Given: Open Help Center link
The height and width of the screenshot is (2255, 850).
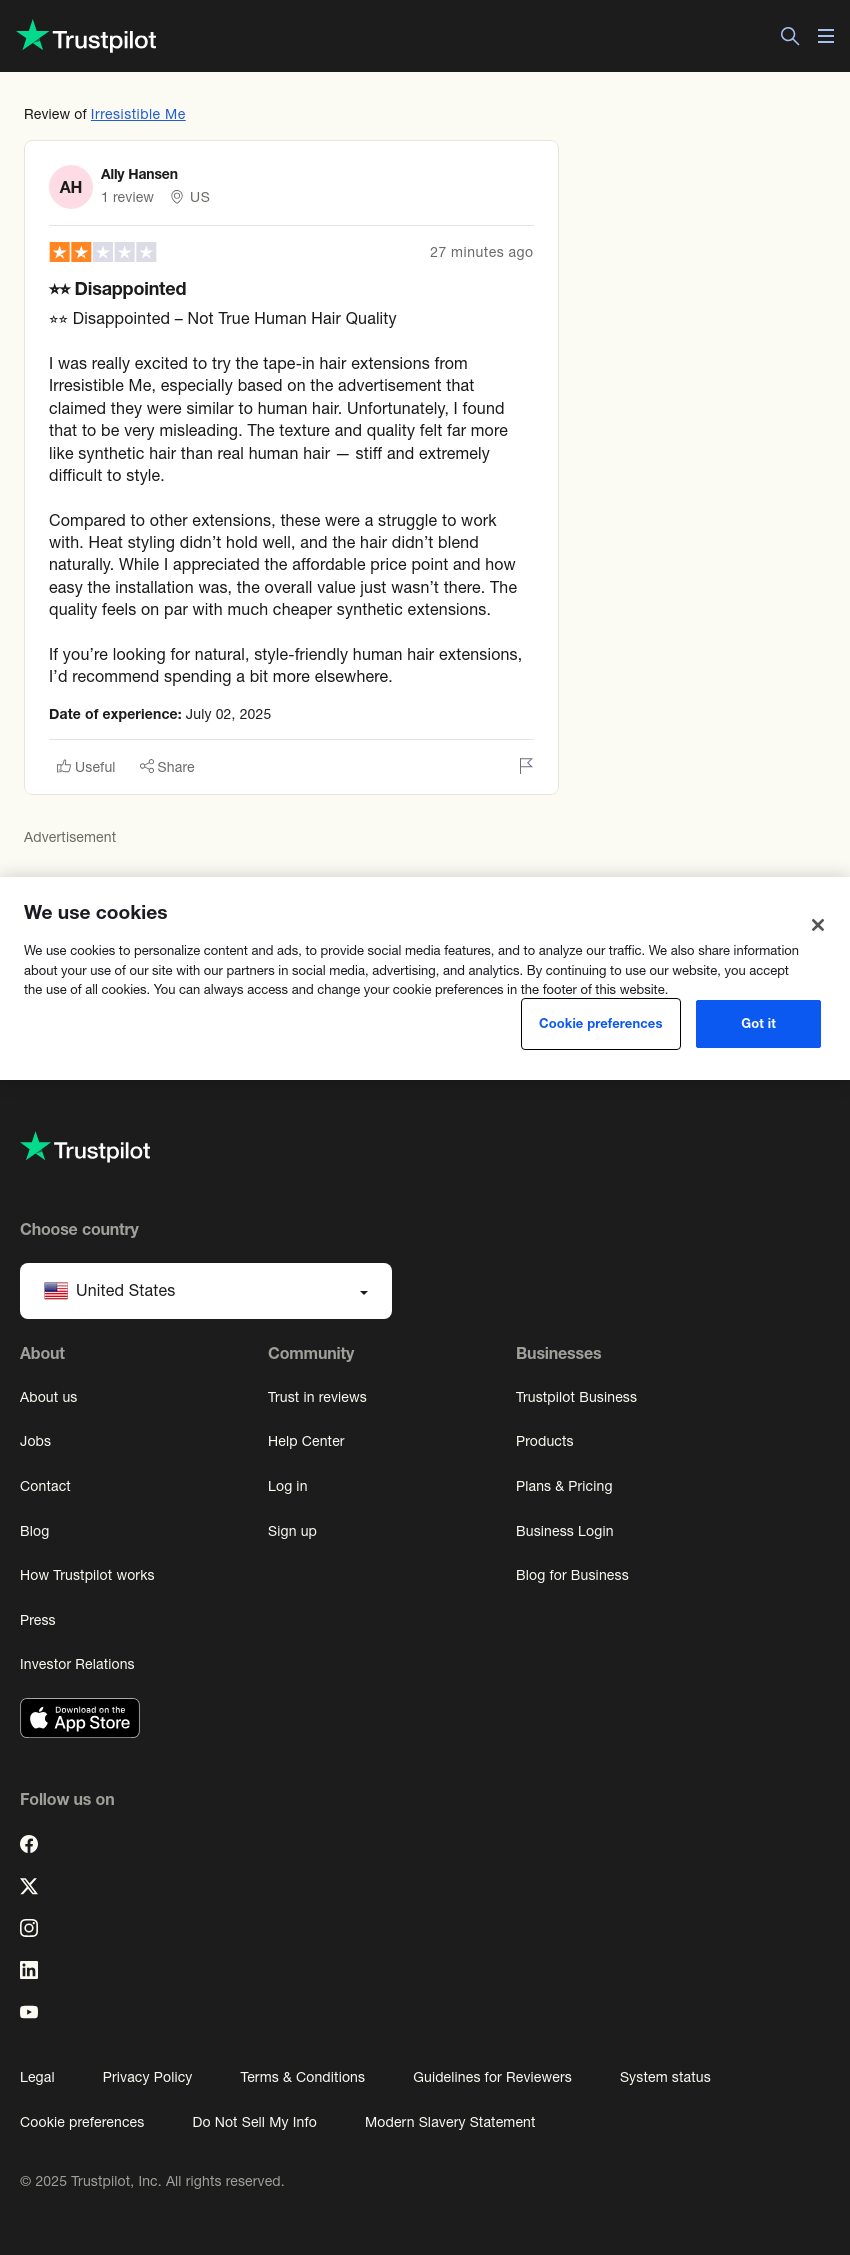Looking at the screenshot, I should click(306, 1441).
